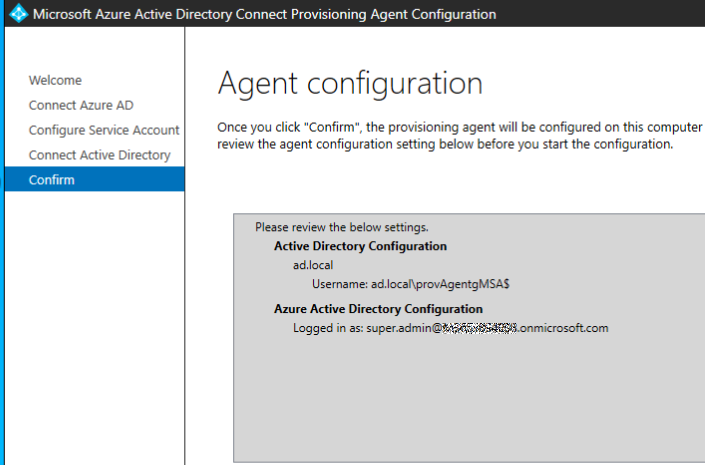Open the Configure Service Account step
This screenshot has height=465, width=705.
coord(104,130)
